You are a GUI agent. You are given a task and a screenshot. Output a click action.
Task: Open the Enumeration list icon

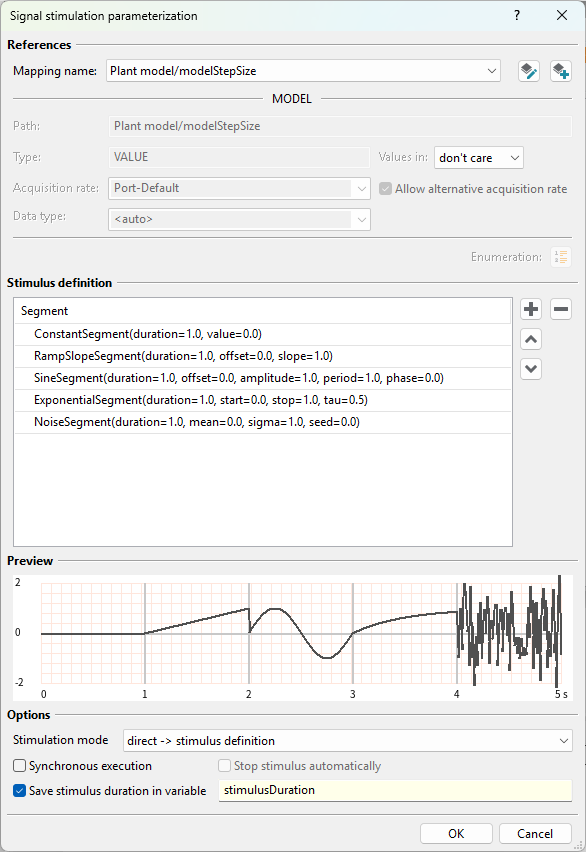coord(560,257)
